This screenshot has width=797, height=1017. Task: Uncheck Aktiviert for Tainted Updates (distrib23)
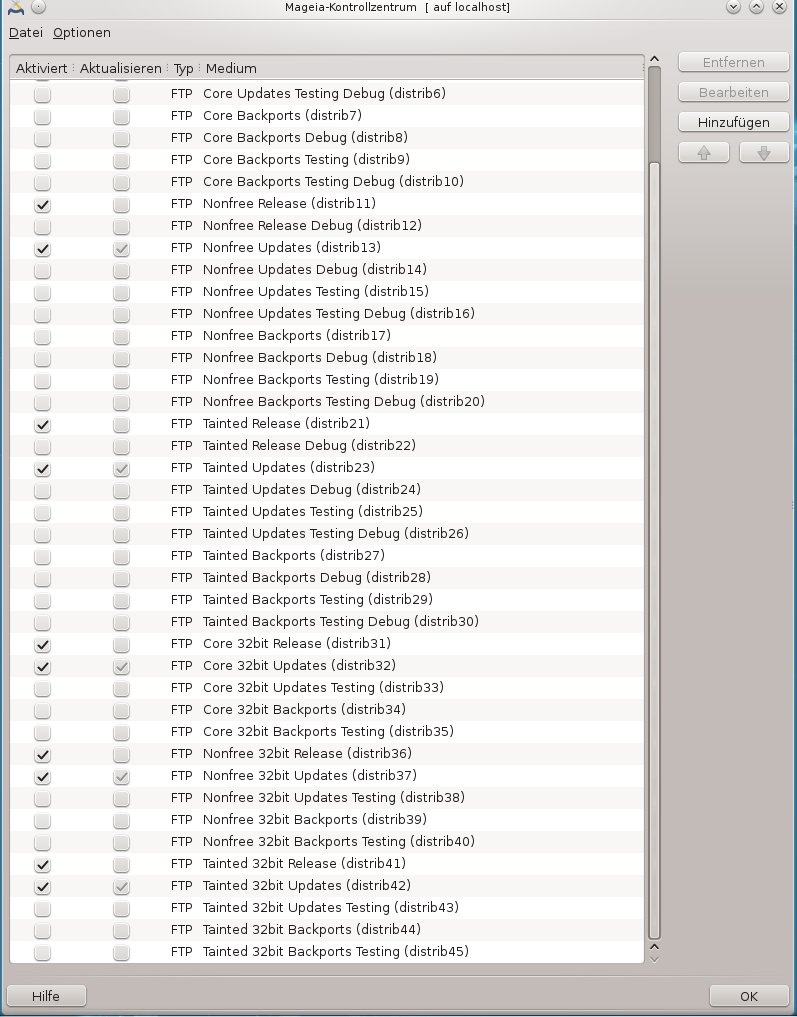tap(43, 468)
